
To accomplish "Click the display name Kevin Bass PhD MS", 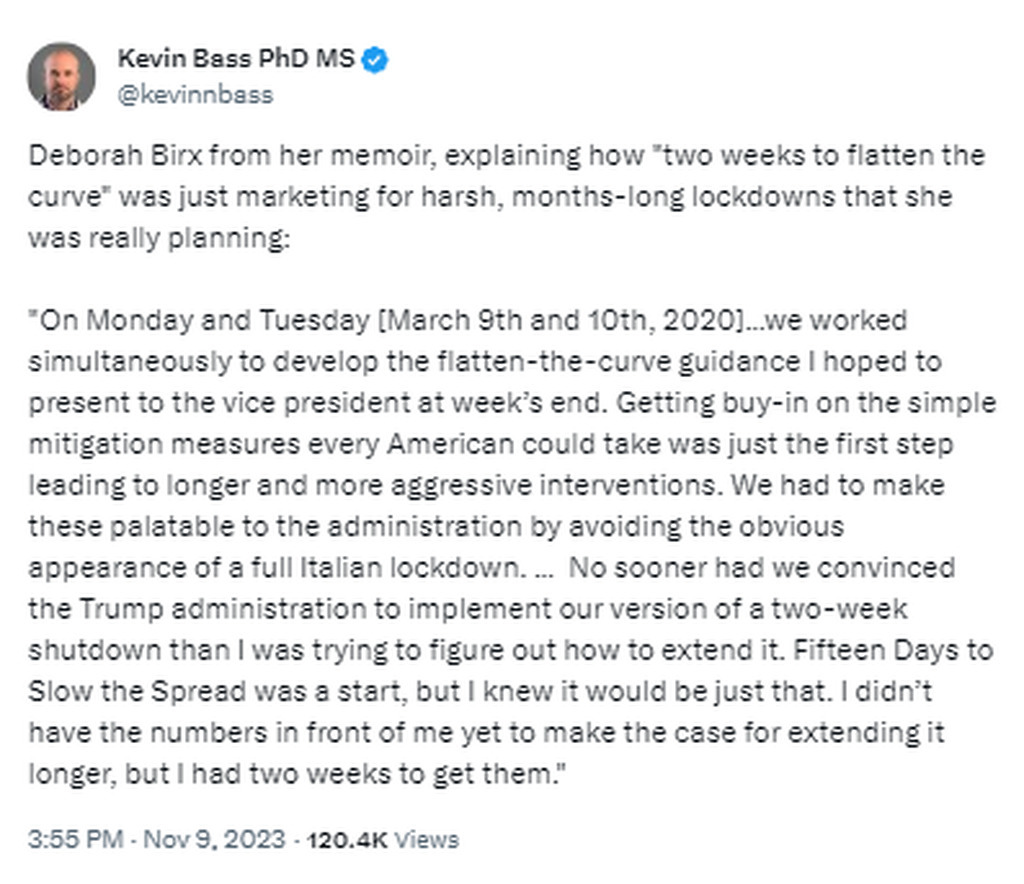I will click(x=236, y=58).
